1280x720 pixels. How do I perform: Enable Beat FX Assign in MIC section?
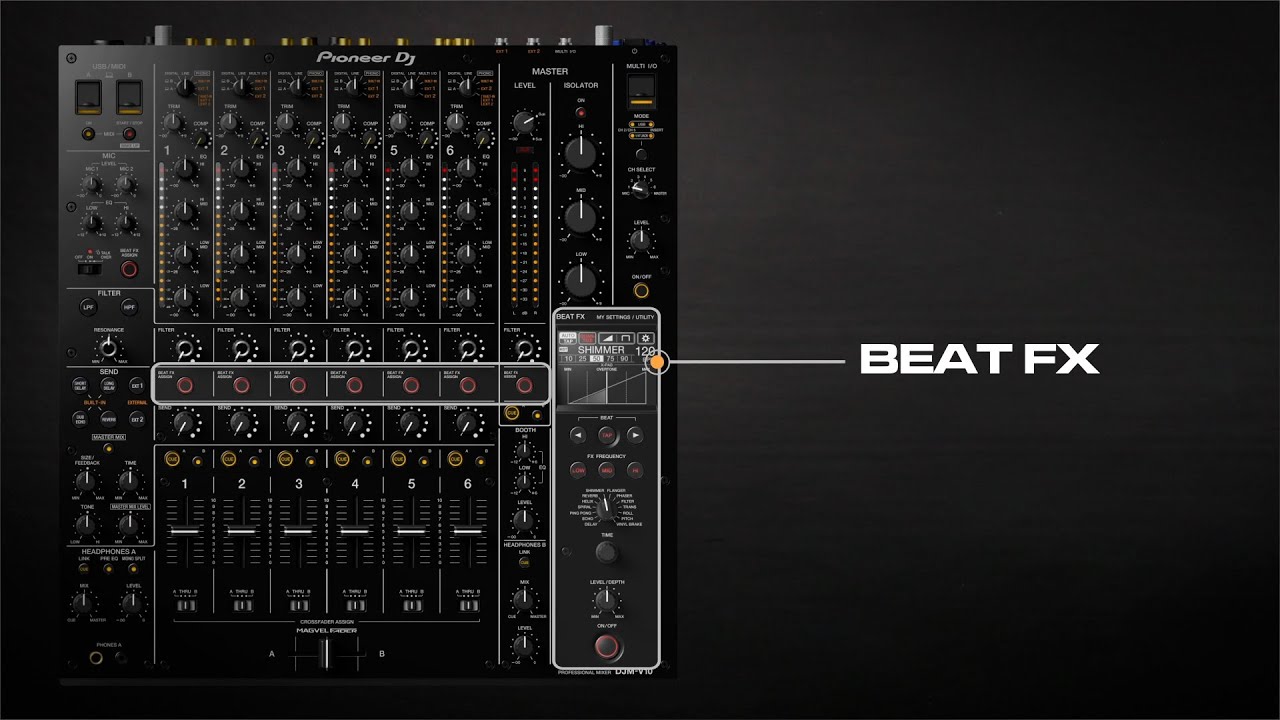coord(129,269)
